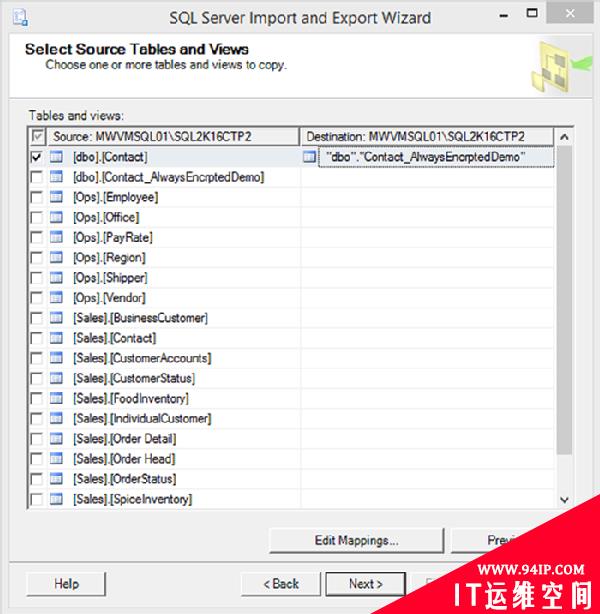Viewport: 600px width, 614px height.
Task: Click the table list scroll up arrow
Action: click(x=564, y=137)
